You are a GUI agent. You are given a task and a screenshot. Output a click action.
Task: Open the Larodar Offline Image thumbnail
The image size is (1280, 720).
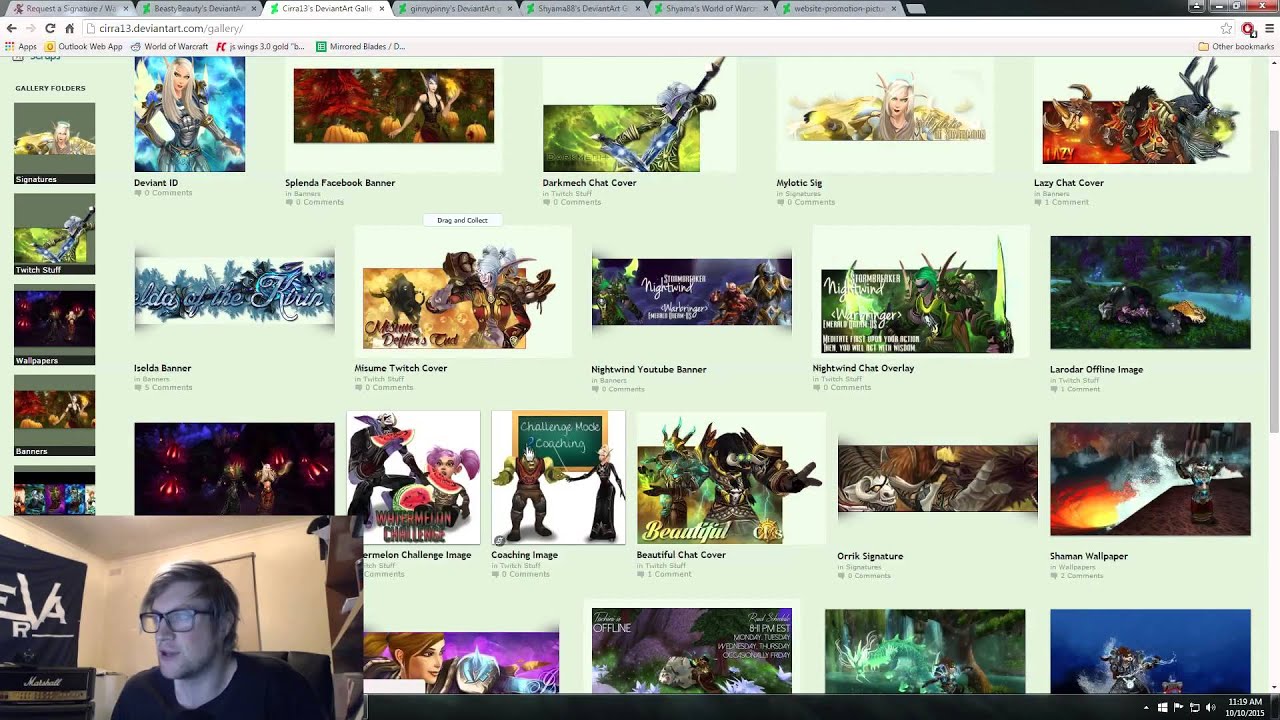click(x=1150, y=293)
